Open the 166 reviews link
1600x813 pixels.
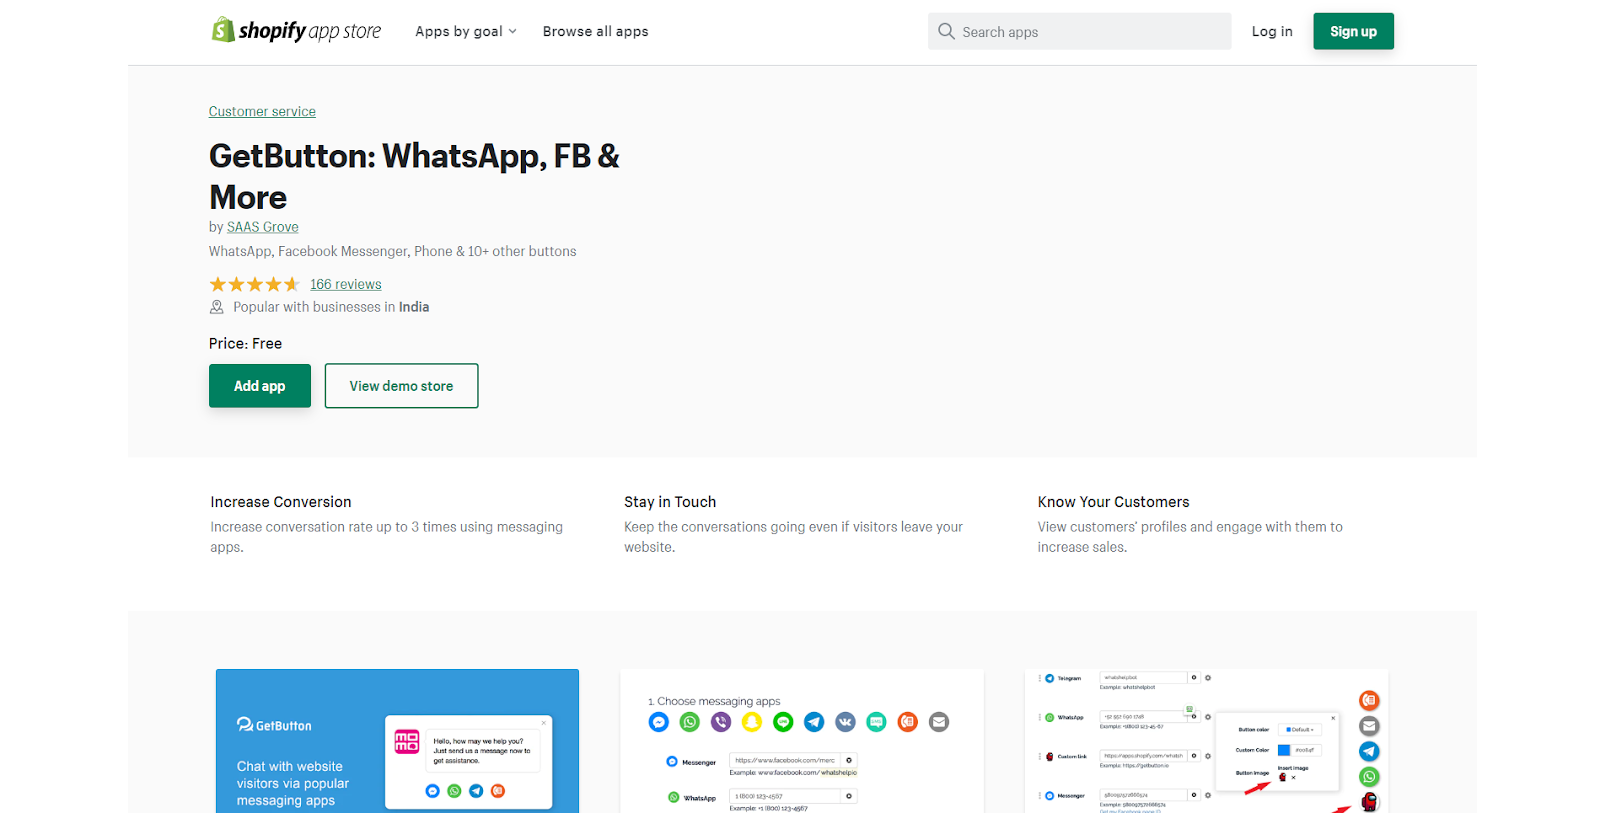(345, 284)
